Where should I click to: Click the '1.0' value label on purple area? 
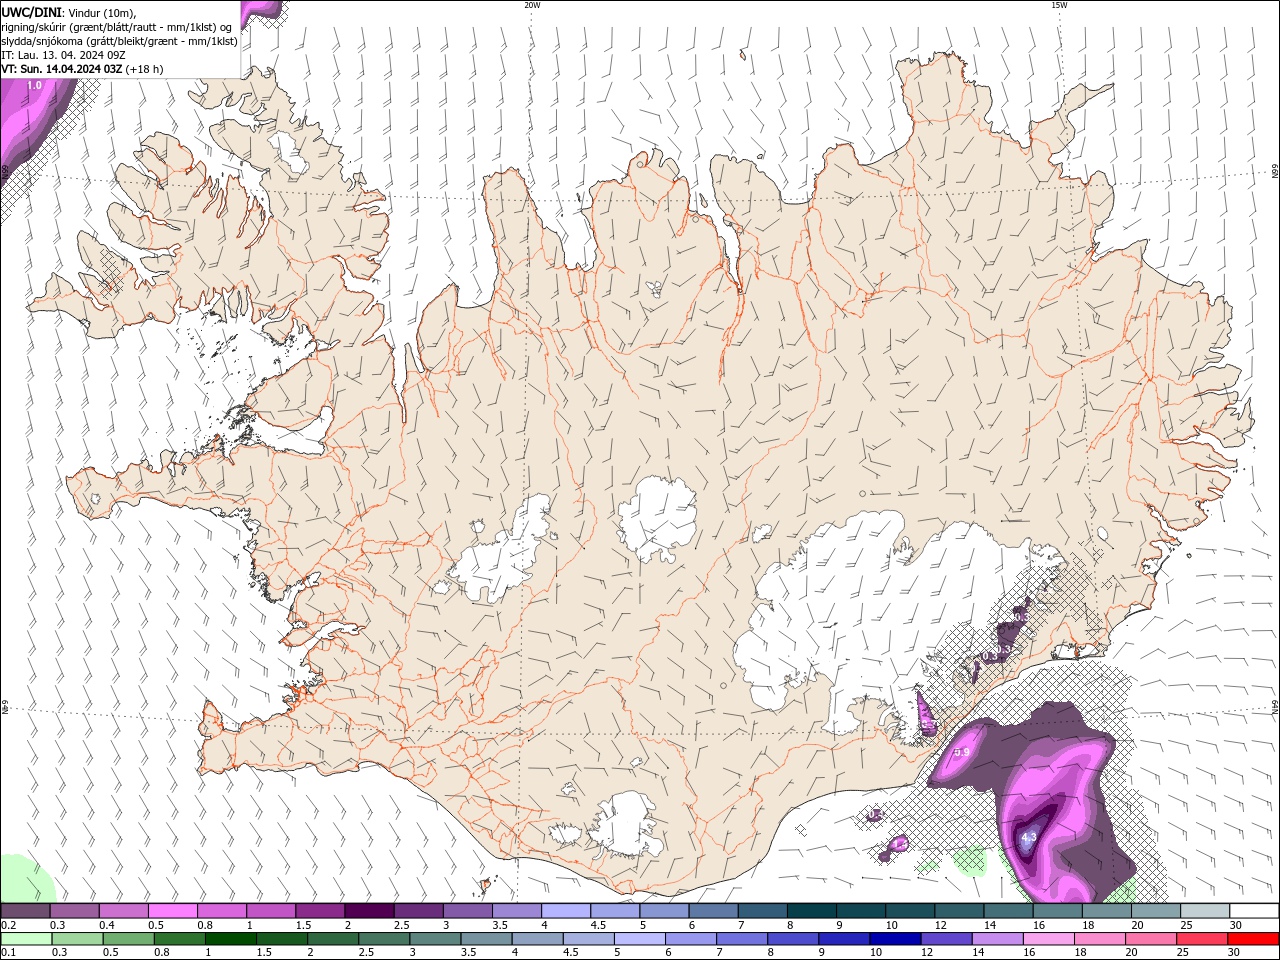[34, 86]
